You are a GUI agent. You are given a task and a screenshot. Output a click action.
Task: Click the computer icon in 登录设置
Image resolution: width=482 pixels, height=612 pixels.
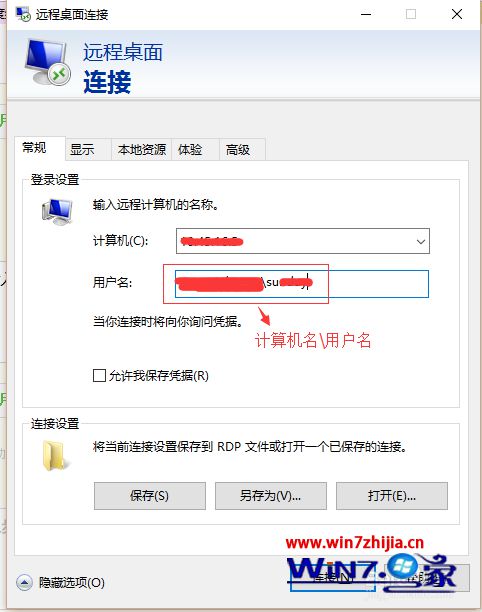(x=57, y=212)
